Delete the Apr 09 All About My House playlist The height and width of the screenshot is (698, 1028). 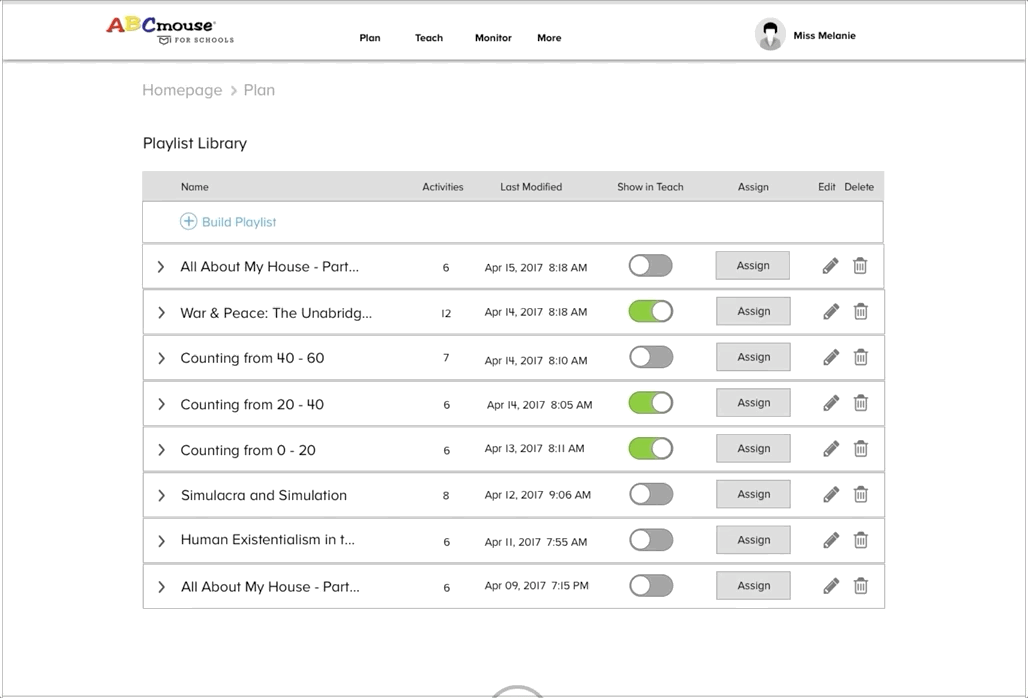[x=860, y=585]
